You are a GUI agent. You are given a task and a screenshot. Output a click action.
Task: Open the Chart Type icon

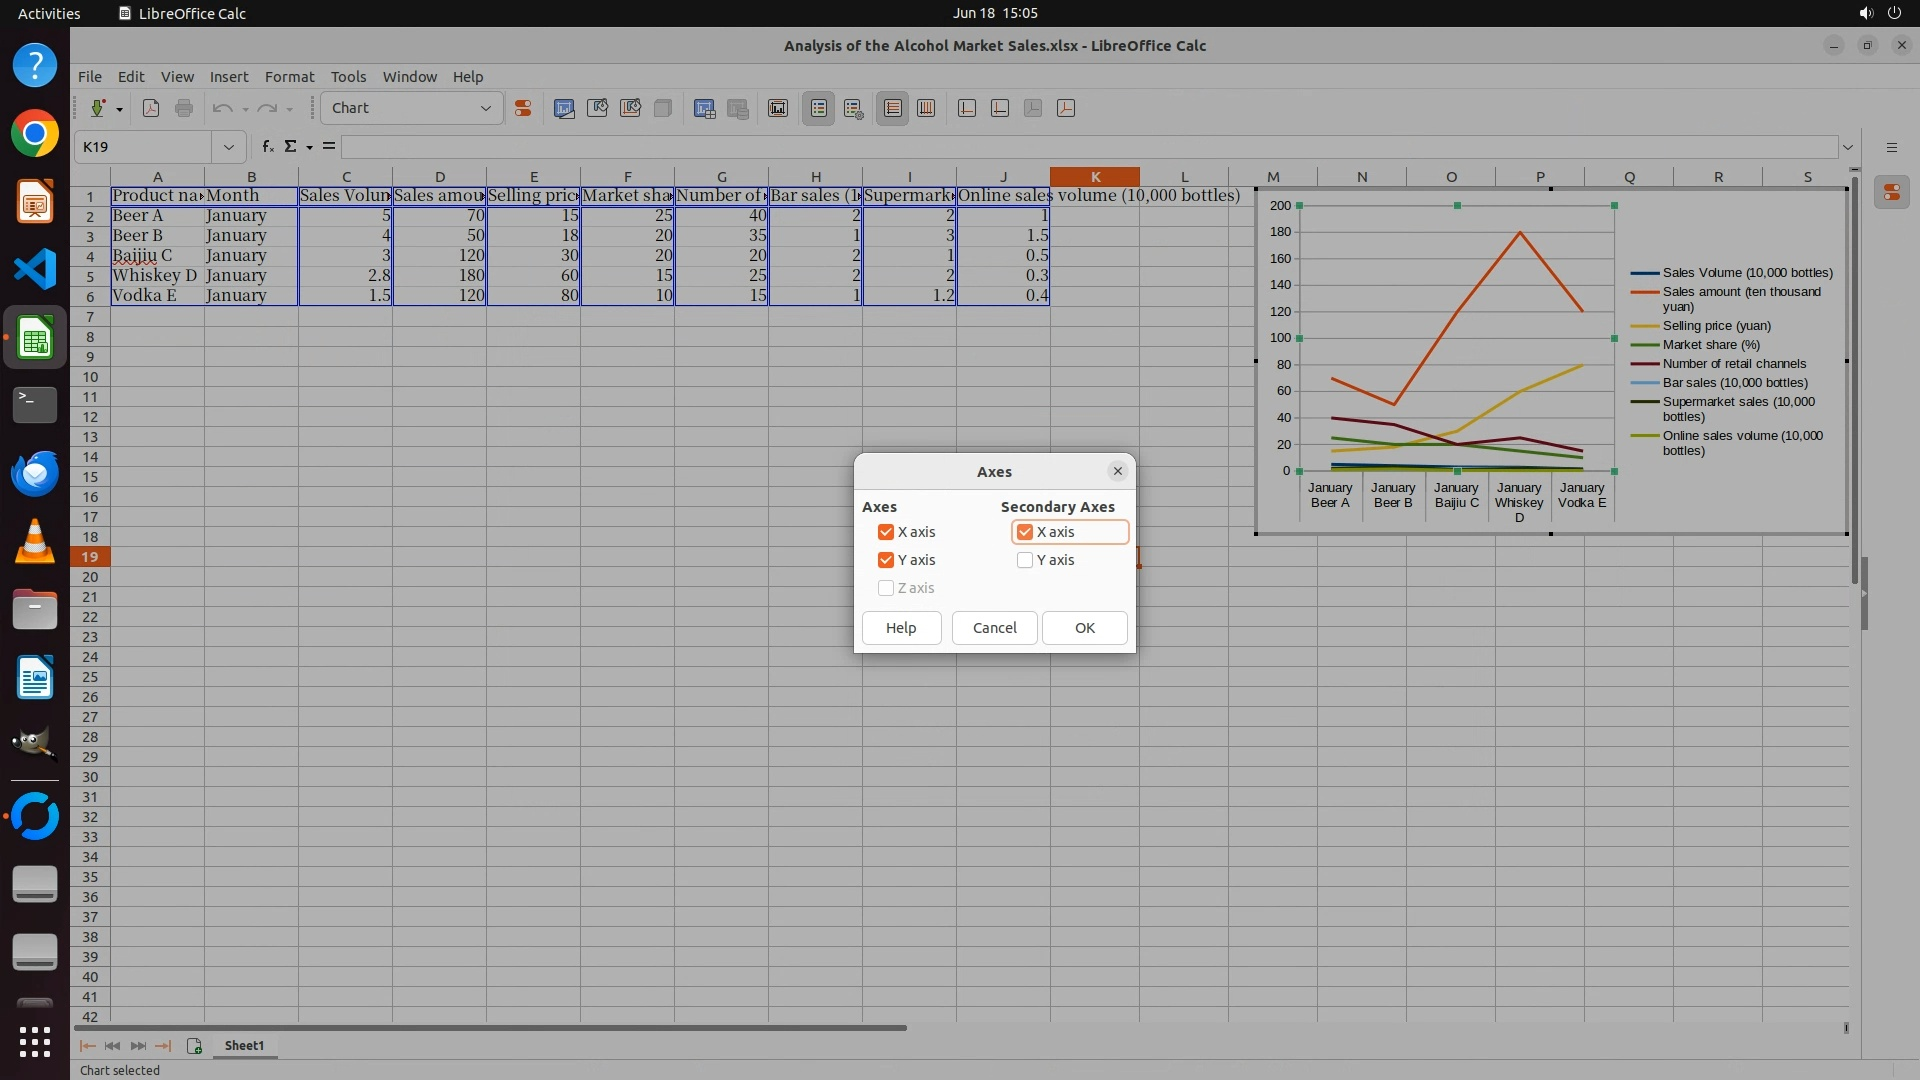click(564, 108)
